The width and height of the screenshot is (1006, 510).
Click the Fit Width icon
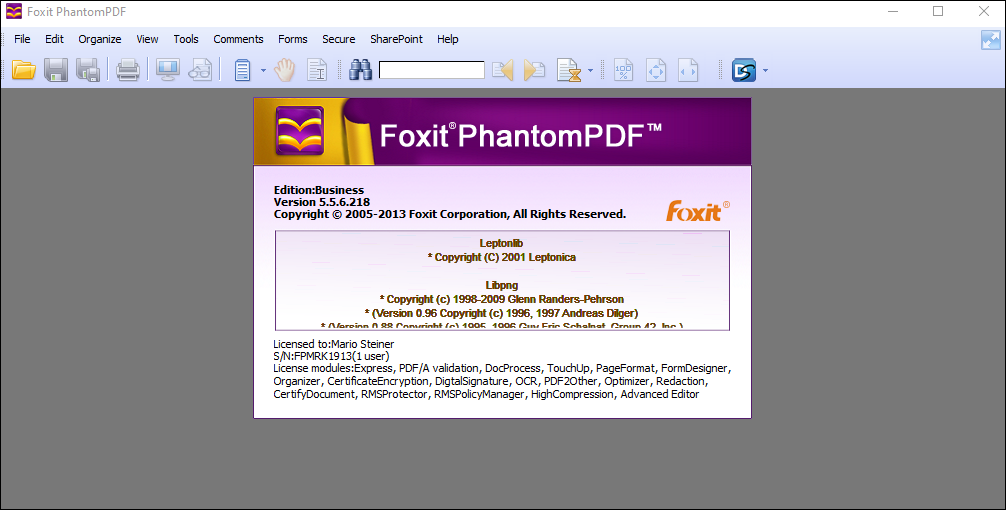tap(687, 70)
